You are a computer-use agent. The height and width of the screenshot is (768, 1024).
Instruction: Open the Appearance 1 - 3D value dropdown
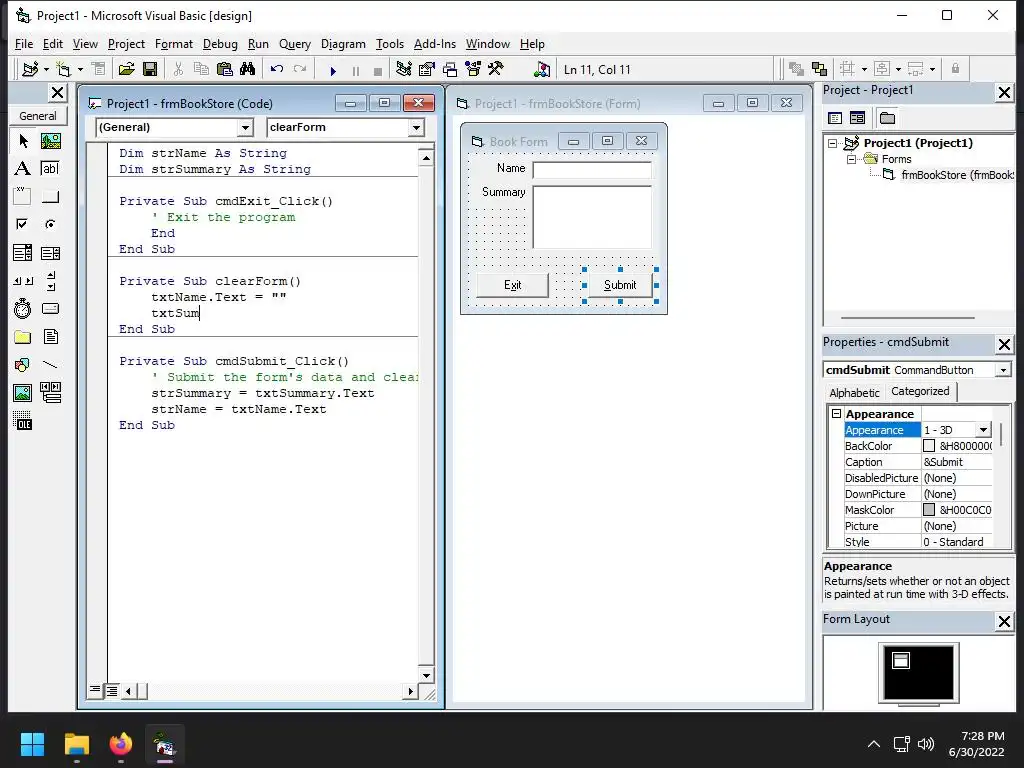tap(983, 430)
